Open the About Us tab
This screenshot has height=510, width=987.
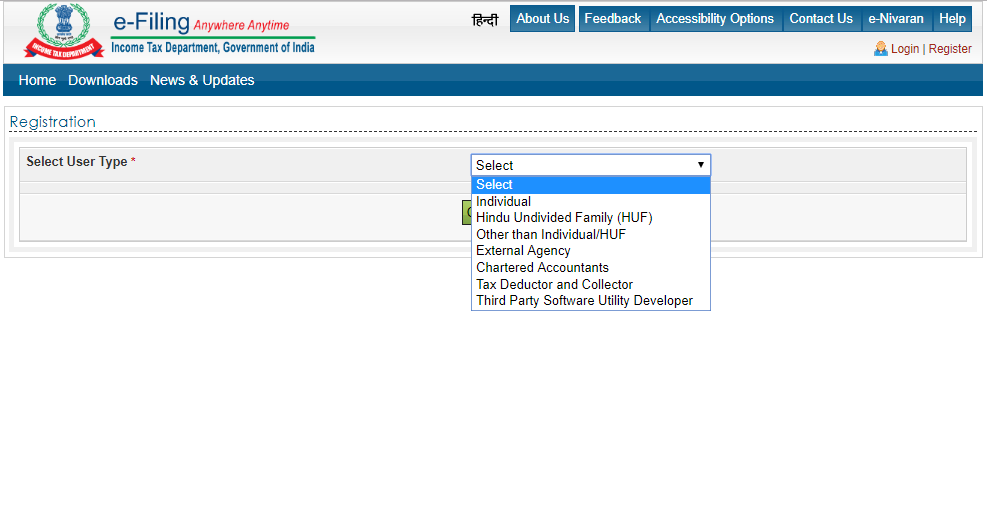543,19
